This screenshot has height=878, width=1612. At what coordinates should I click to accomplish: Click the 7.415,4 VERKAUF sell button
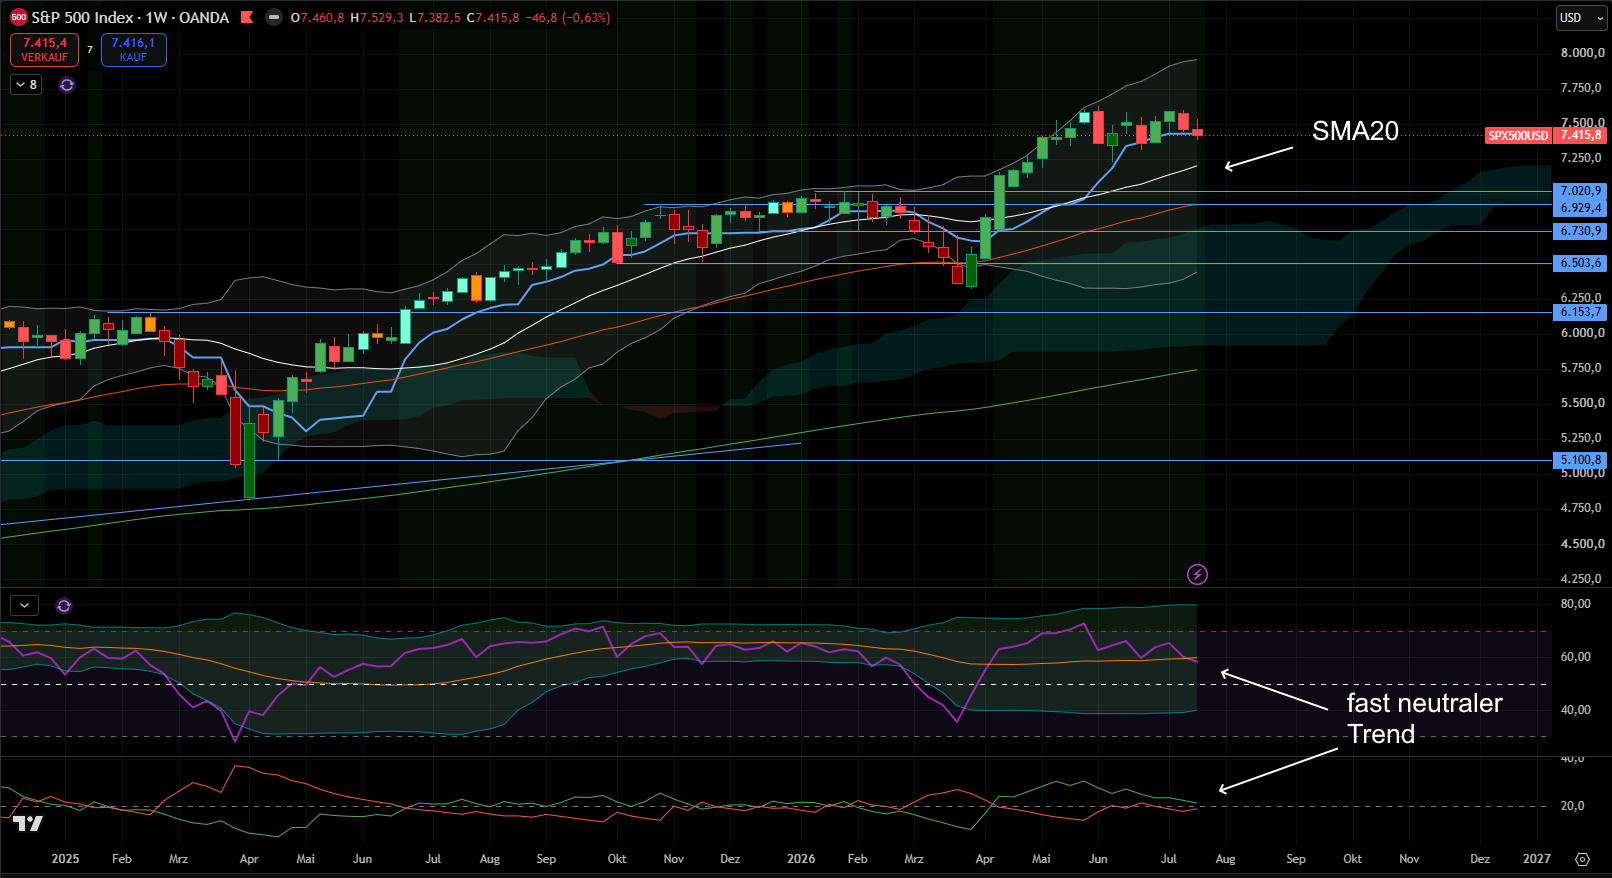[x=44, y=50]
